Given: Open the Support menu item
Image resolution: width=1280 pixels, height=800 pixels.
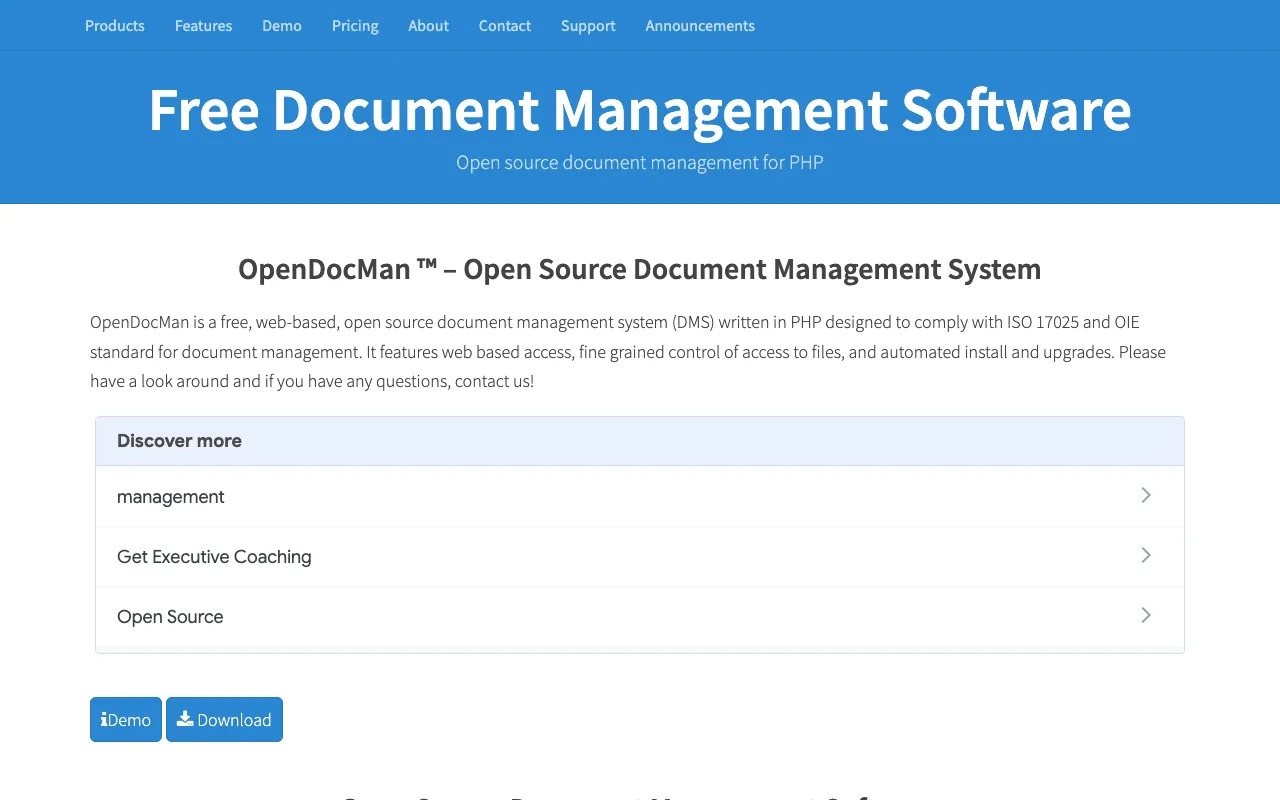Looking at the screenshot, I should click(x=588, y=26).
